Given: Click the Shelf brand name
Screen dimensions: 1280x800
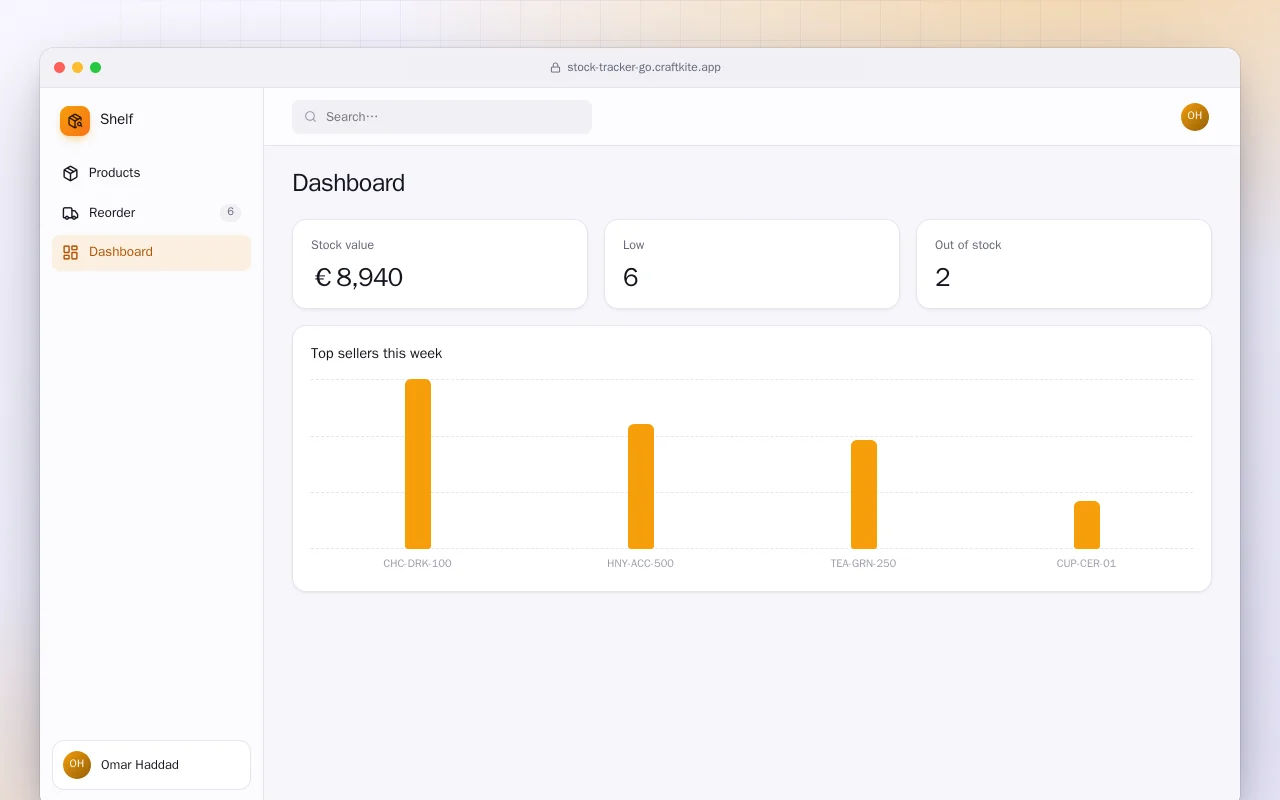Looking at the screenshot, I should 116,119.
